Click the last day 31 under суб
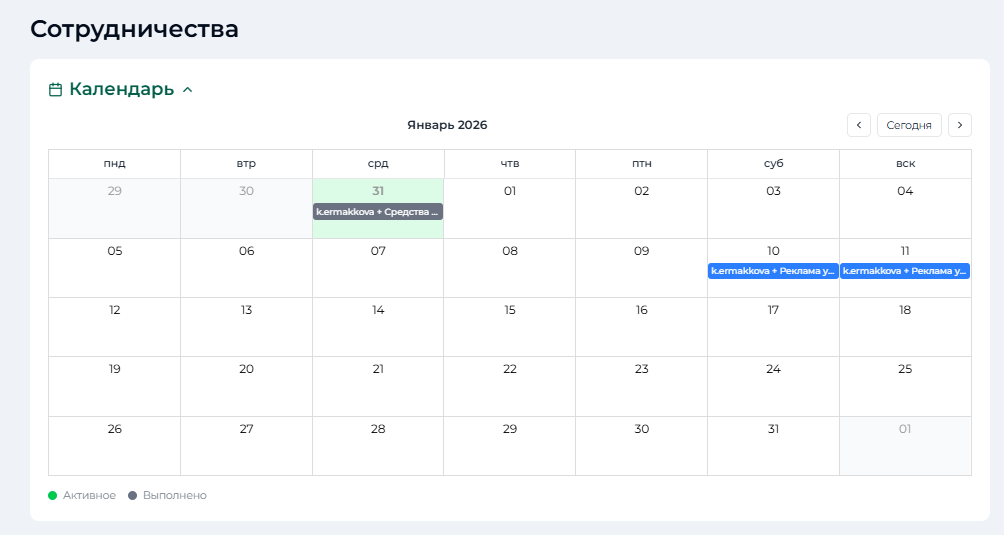1004x535 pixels. (773, 429)
